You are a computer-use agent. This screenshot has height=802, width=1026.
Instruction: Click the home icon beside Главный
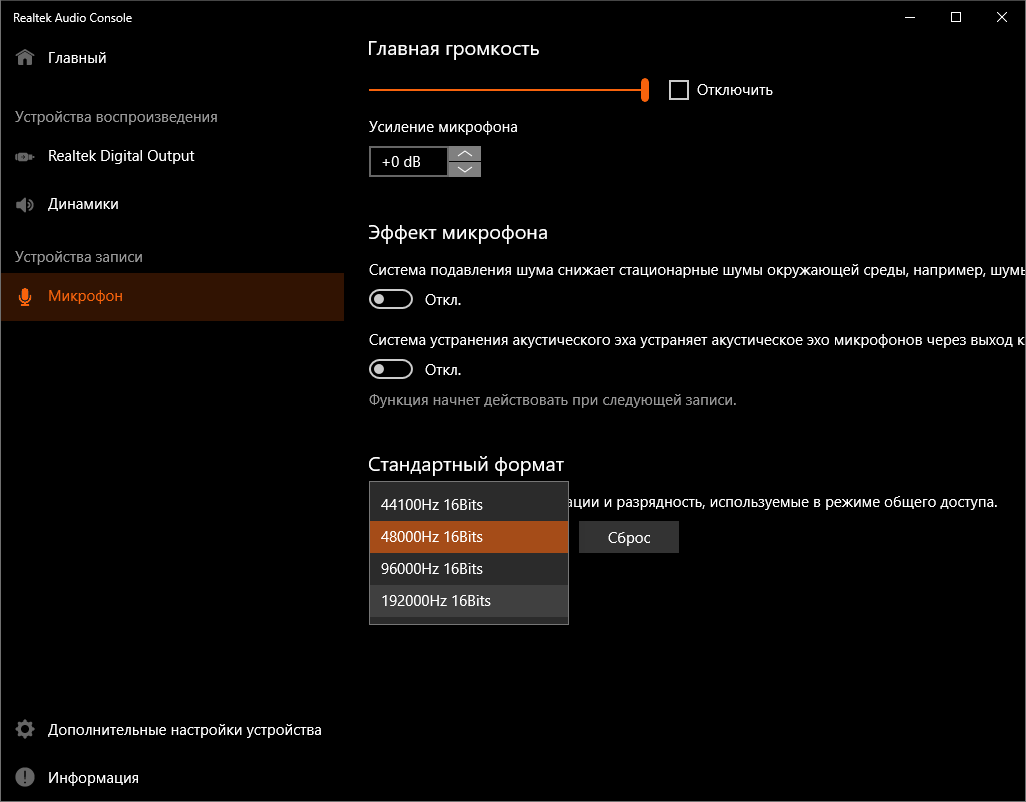[25, 58]
